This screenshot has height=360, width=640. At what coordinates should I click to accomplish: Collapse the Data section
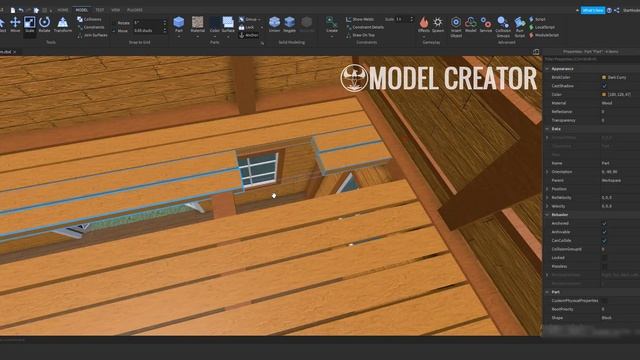click(547, 129)
